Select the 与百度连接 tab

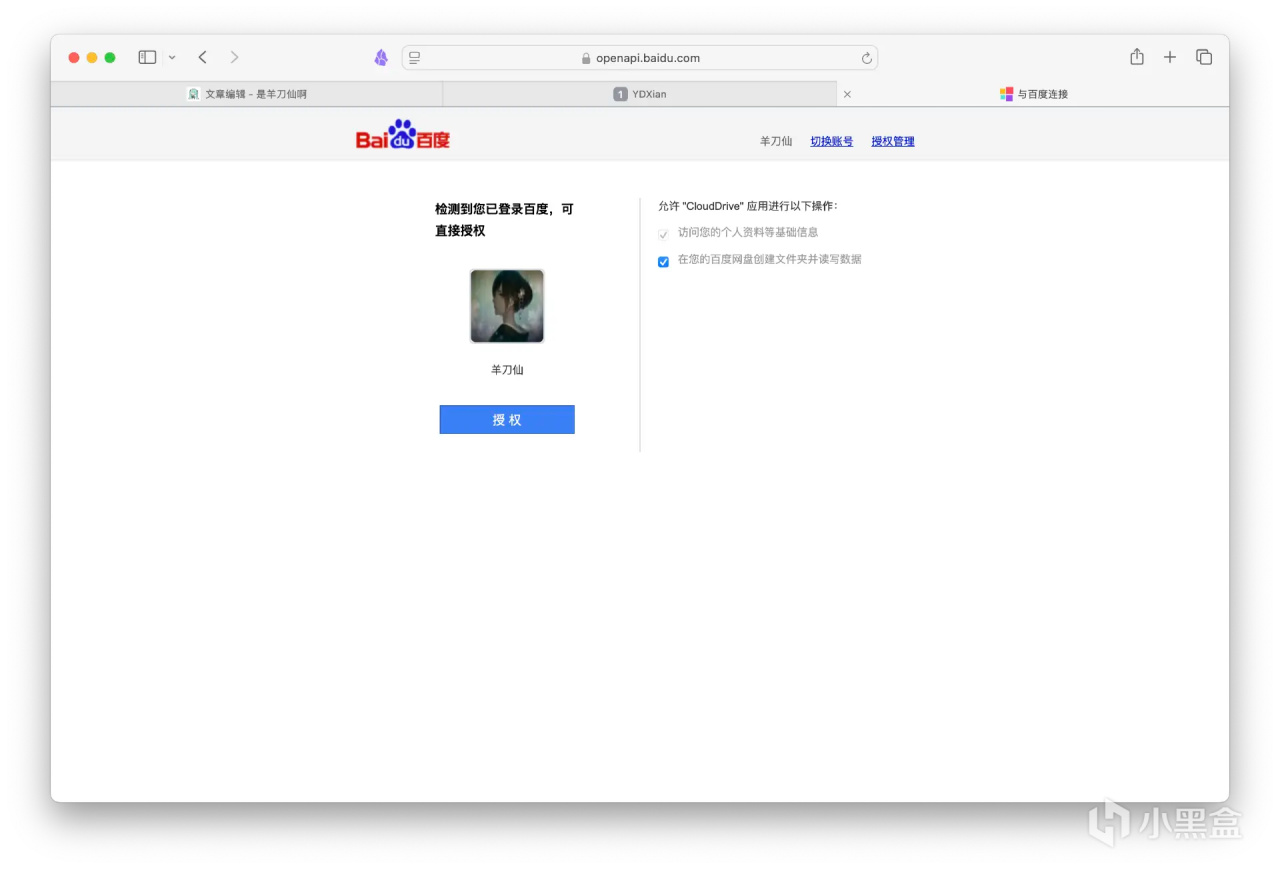[1034, 94]
